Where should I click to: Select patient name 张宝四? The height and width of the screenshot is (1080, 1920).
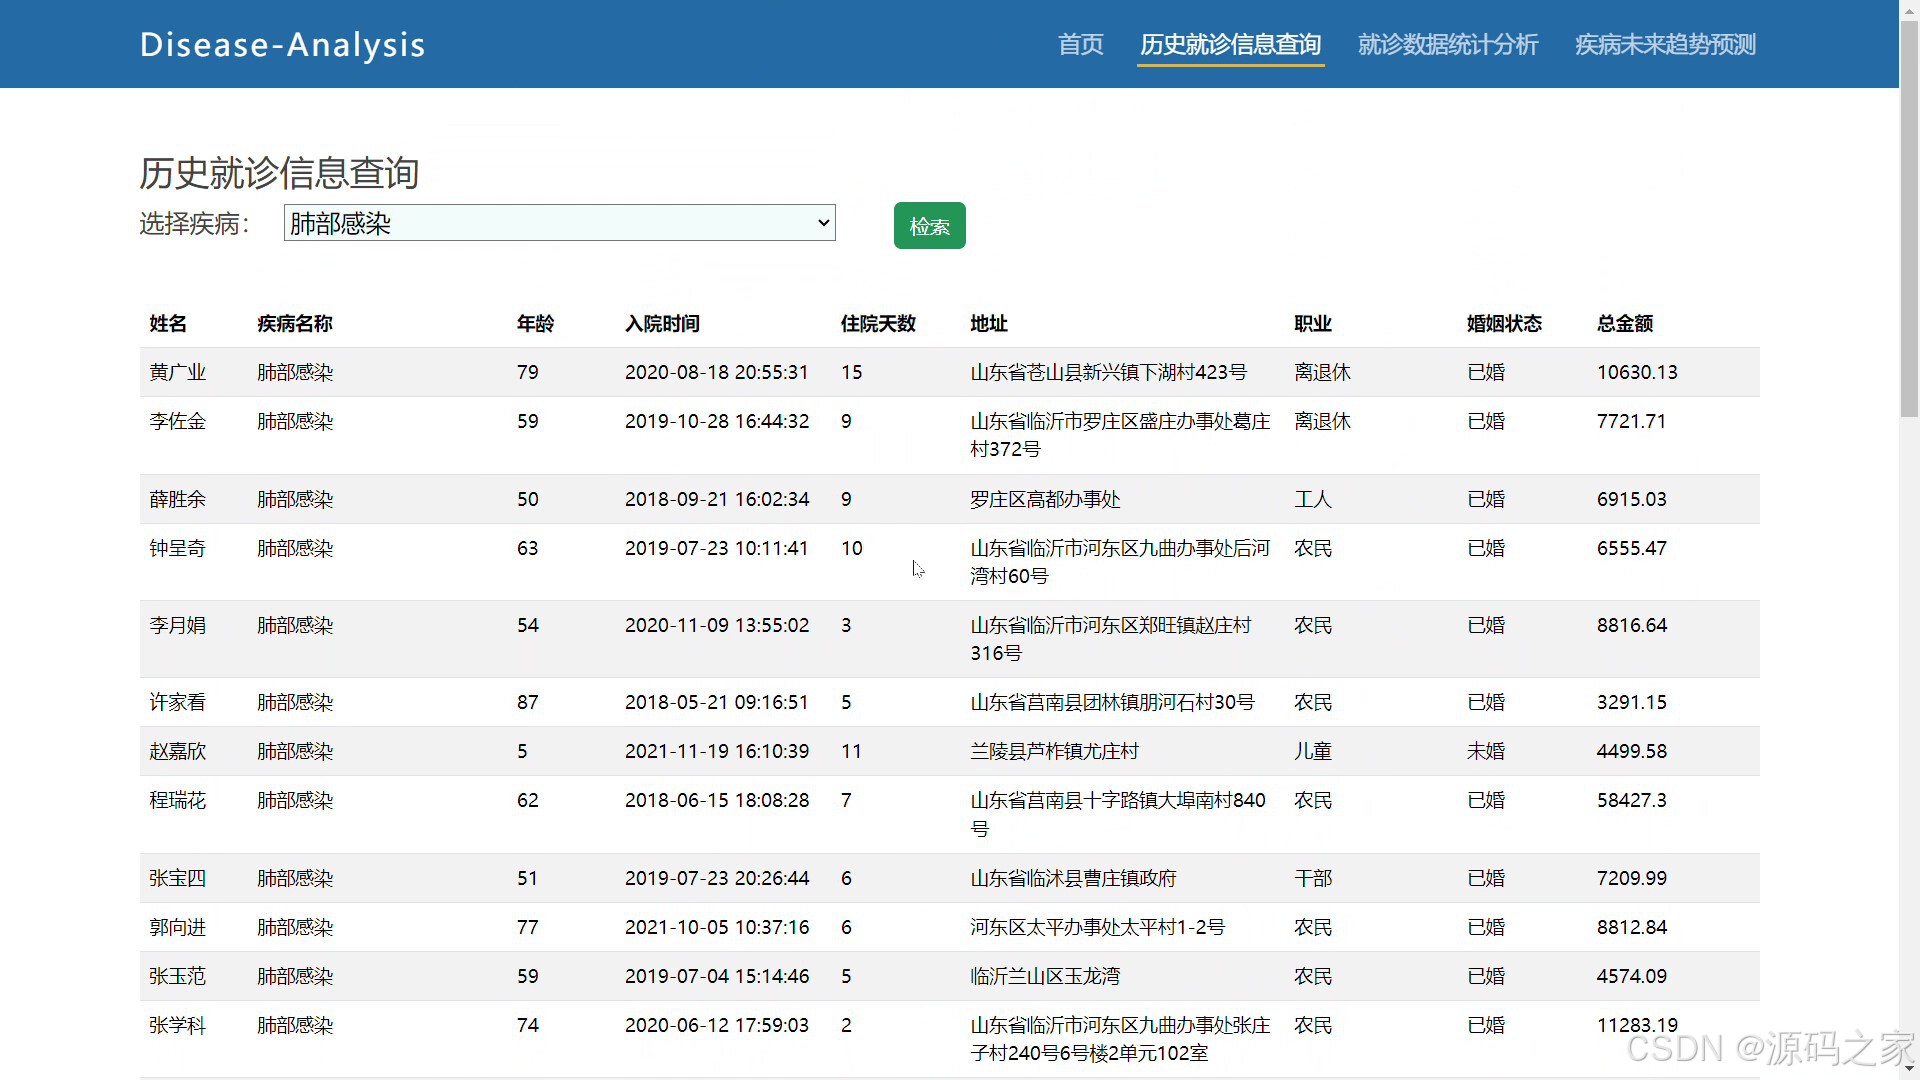click(x=177, y=878)
